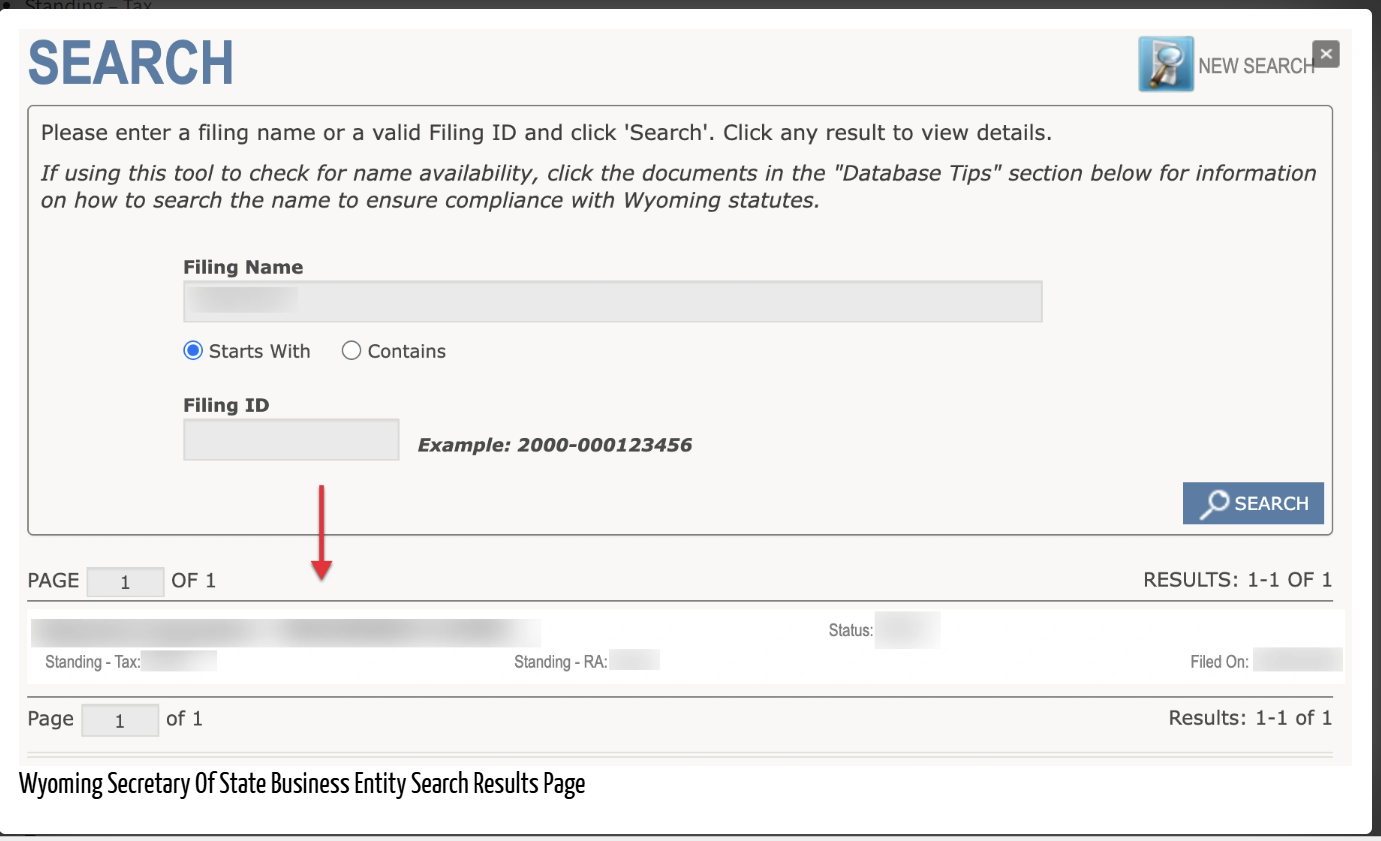The width and height of the screenshot is (1381, 841).
Task: Close the popup with the X button
Action: coord(1326,54)
